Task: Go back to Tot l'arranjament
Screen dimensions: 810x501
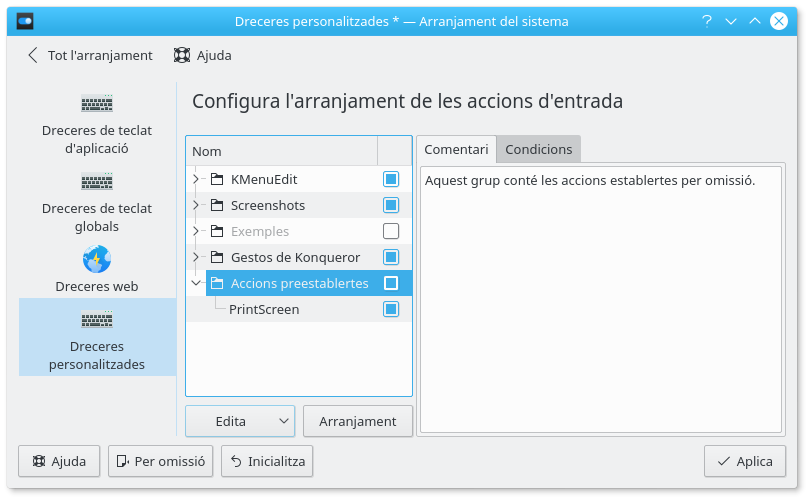Action: (x=90, y=56)
